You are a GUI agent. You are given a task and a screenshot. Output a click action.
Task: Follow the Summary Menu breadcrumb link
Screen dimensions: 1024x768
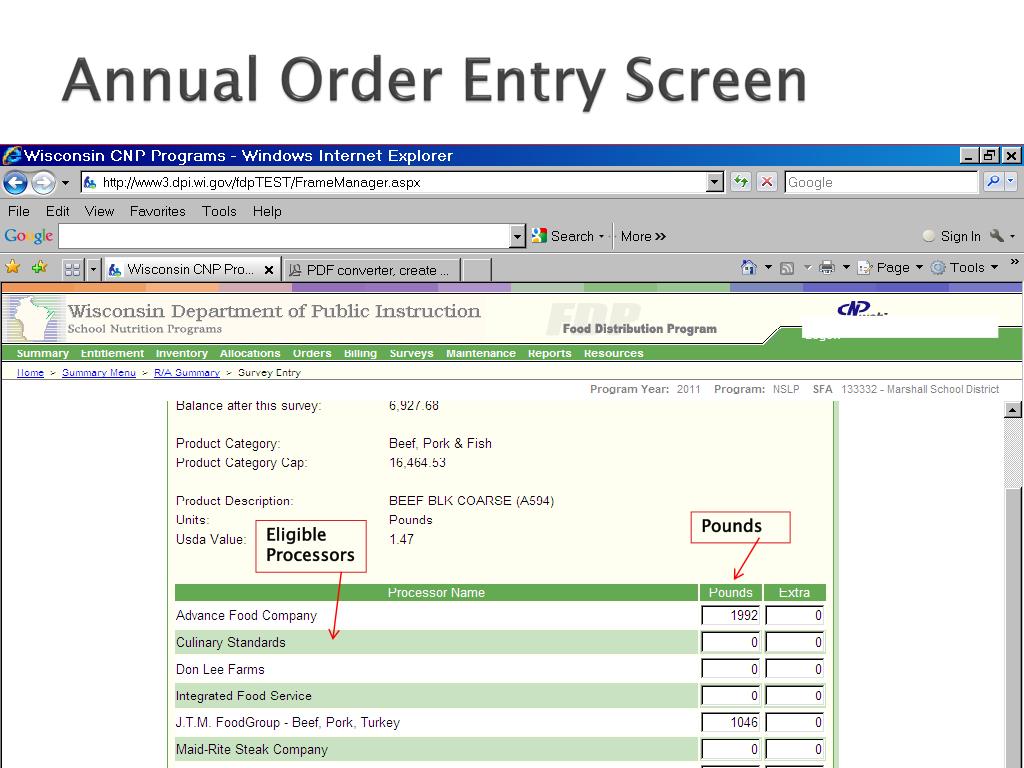[99, 373]
